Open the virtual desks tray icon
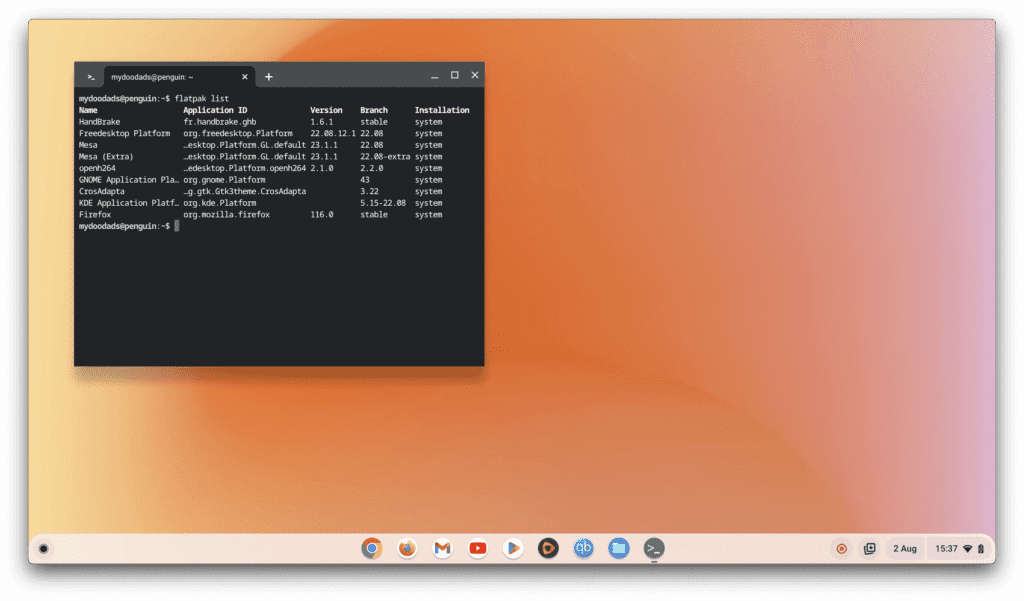The image size is (1024, 601). click(x=869, y=549)
